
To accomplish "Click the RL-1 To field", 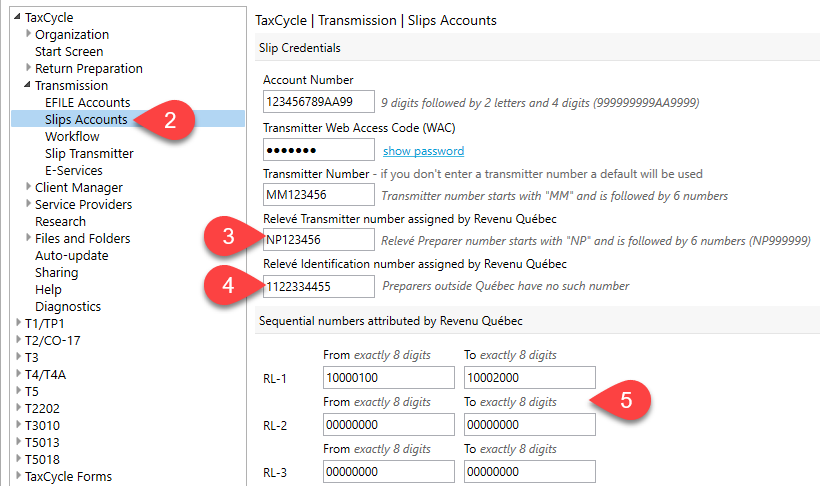I will [x=529, y=377].
